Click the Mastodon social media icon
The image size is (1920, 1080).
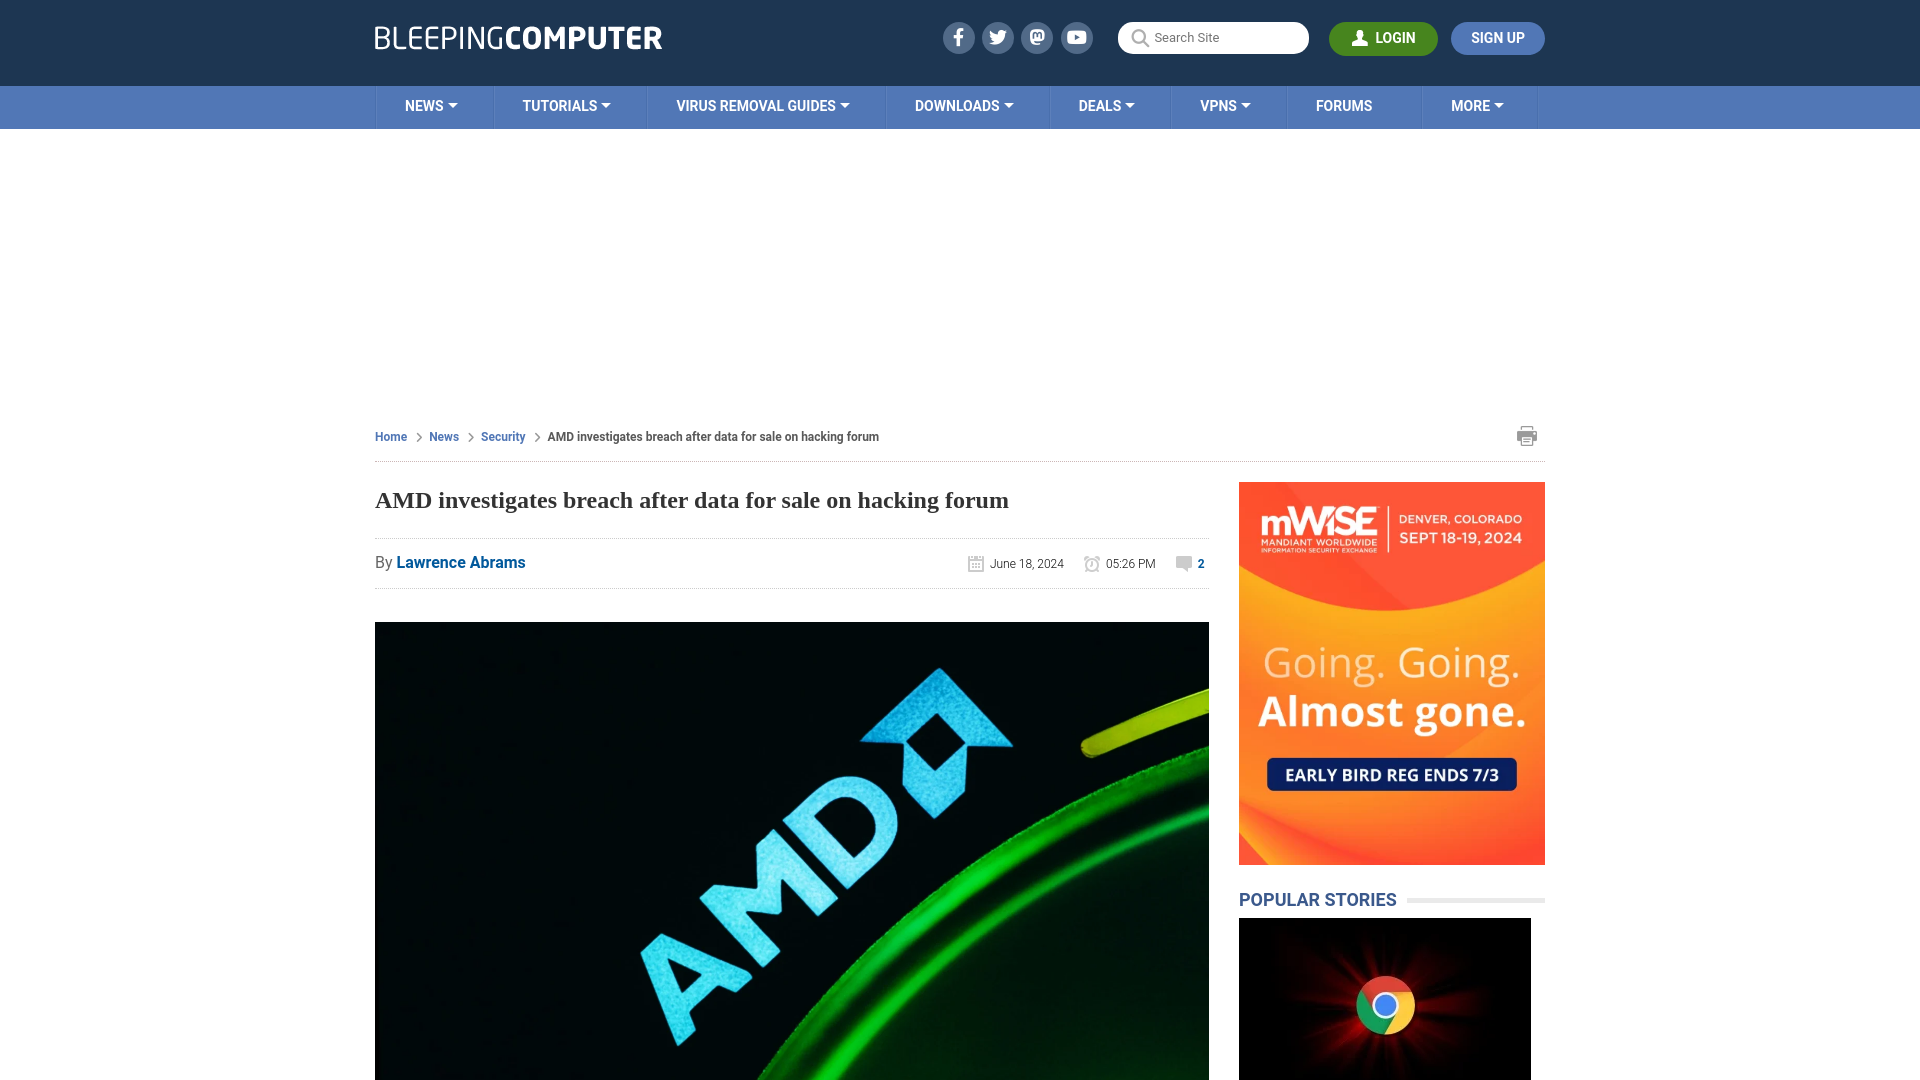point(1036,37)
